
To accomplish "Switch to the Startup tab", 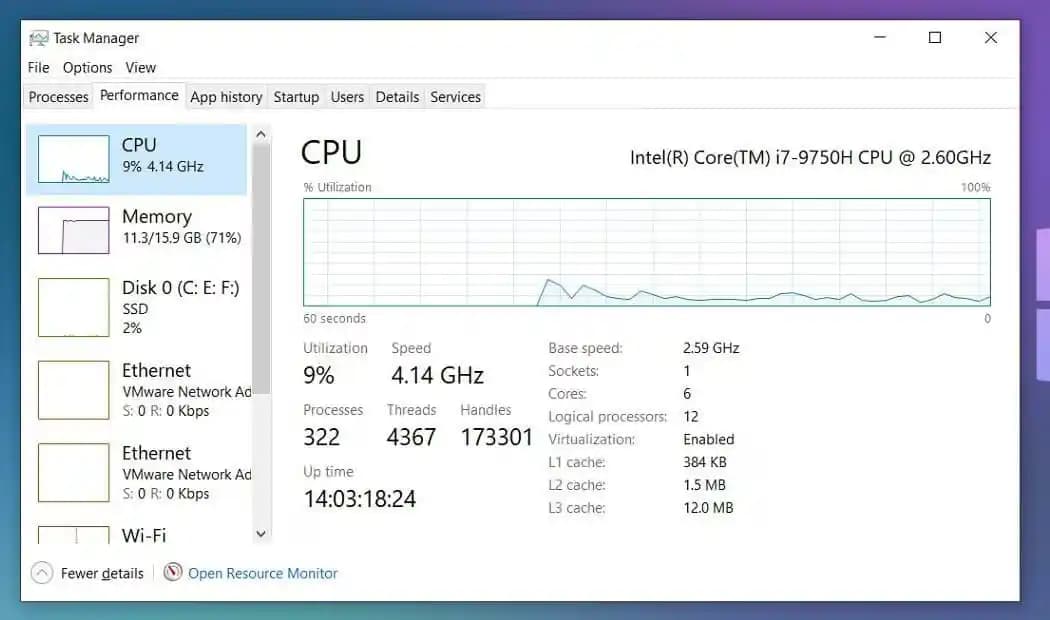I will click(x=296, y=96).
